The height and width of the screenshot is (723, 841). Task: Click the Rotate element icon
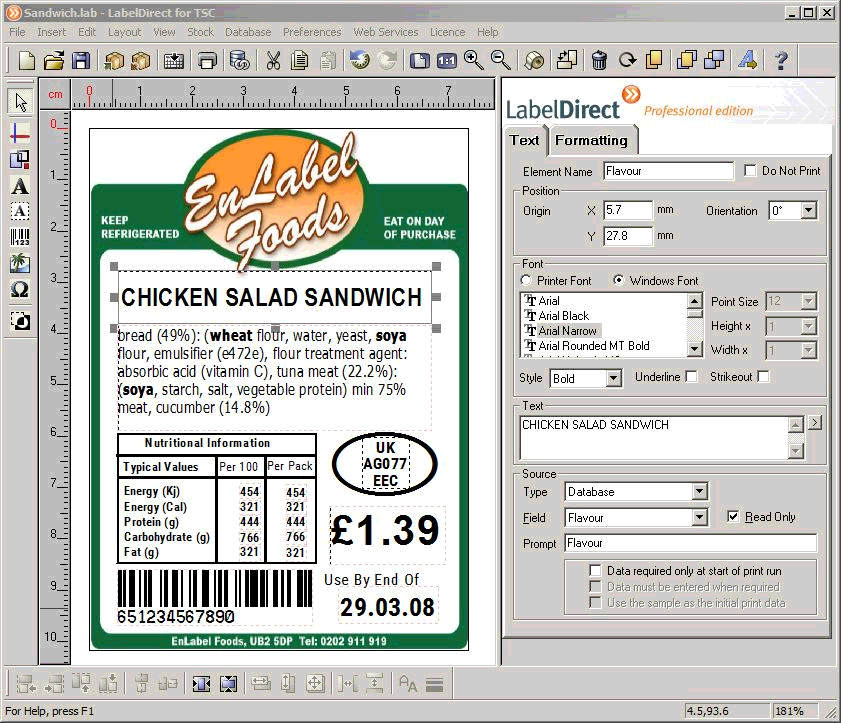click(627, 60)
